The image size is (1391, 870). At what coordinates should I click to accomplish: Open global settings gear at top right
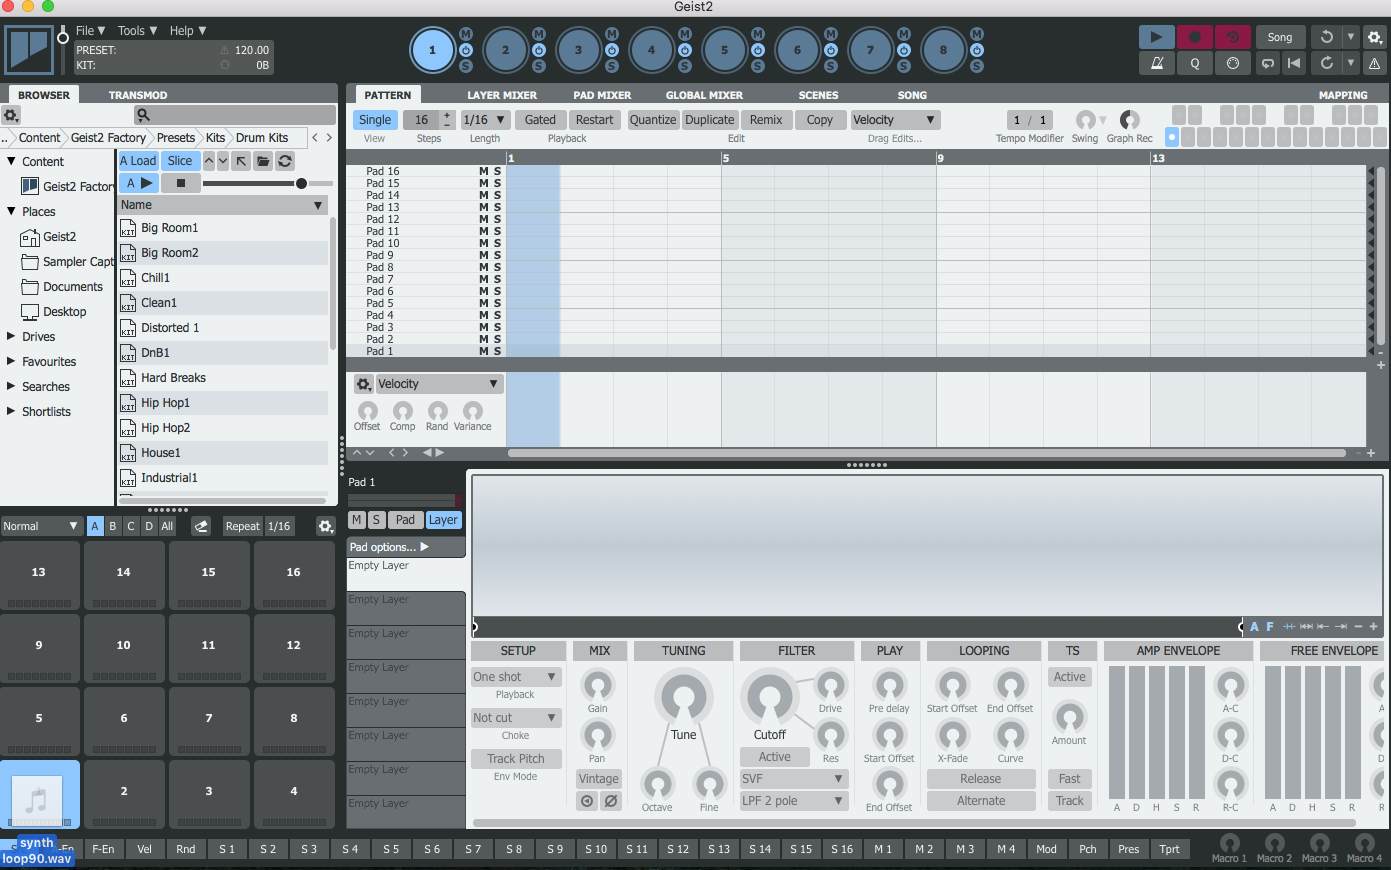(x=1375, y=37)
